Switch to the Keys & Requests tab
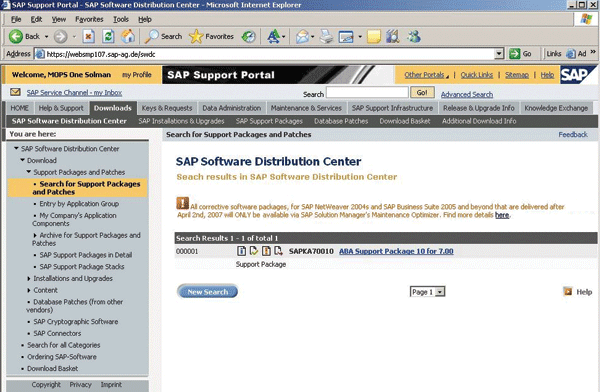 coord(167,108)
